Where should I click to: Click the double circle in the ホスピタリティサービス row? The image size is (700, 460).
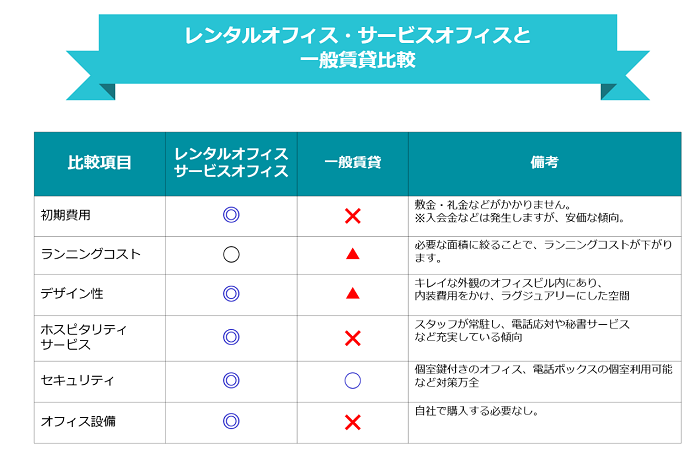click(231, 338)
